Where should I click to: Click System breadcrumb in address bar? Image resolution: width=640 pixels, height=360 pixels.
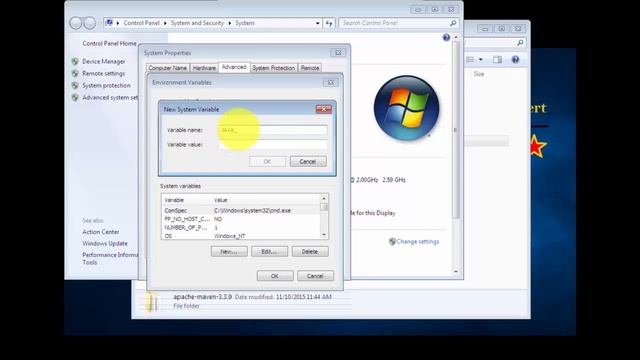pyautogui.click(x=244, y=23)
